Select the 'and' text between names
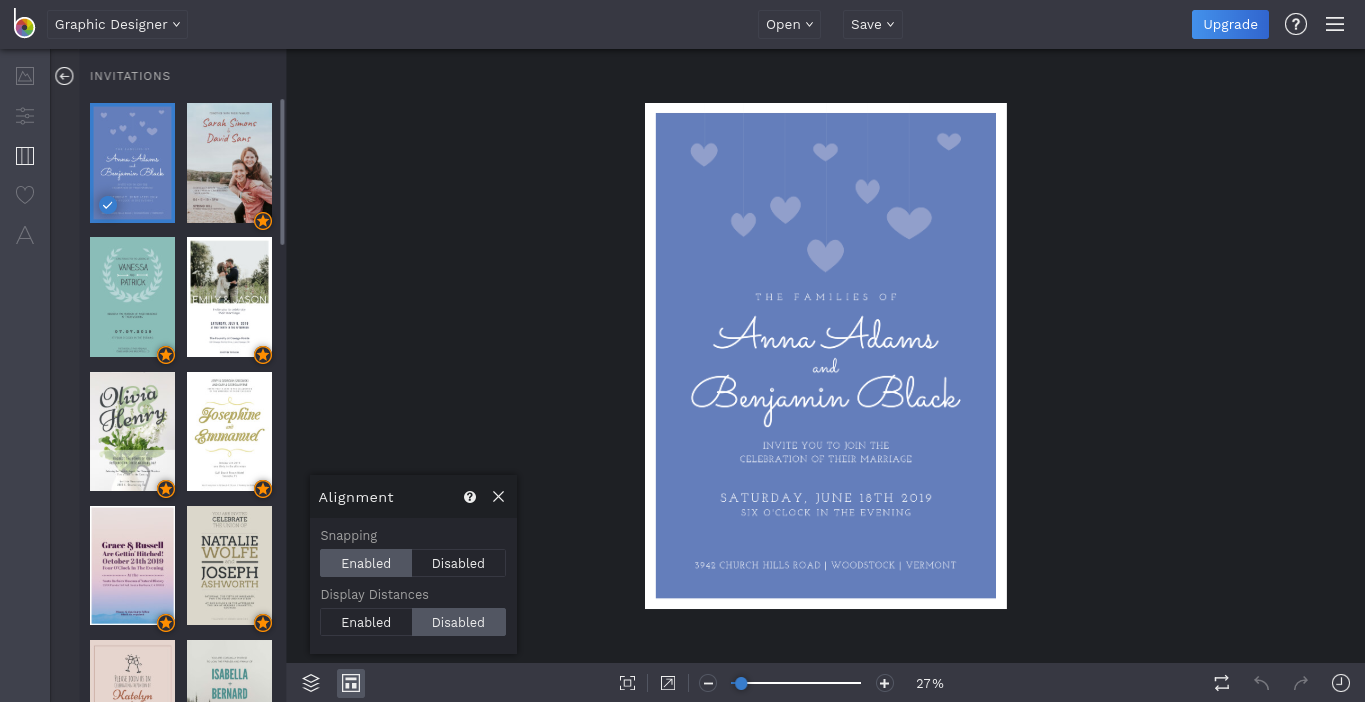 pyautogui.click(x=826, y=368)
